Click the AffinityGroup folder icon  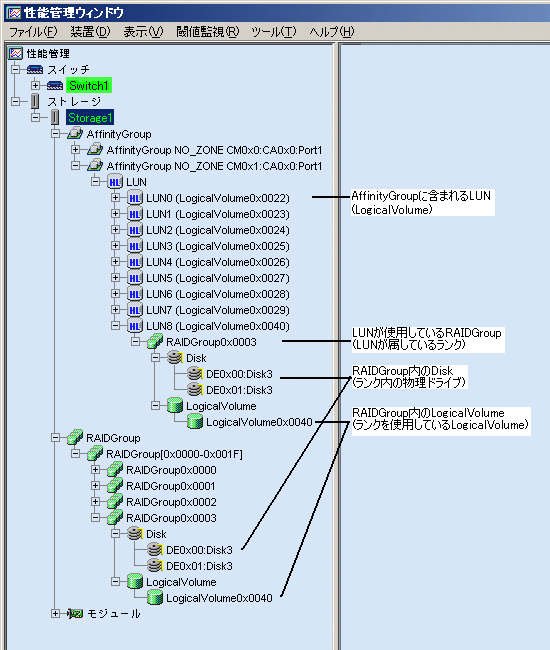pyautogui.click(x=75, y=133)
